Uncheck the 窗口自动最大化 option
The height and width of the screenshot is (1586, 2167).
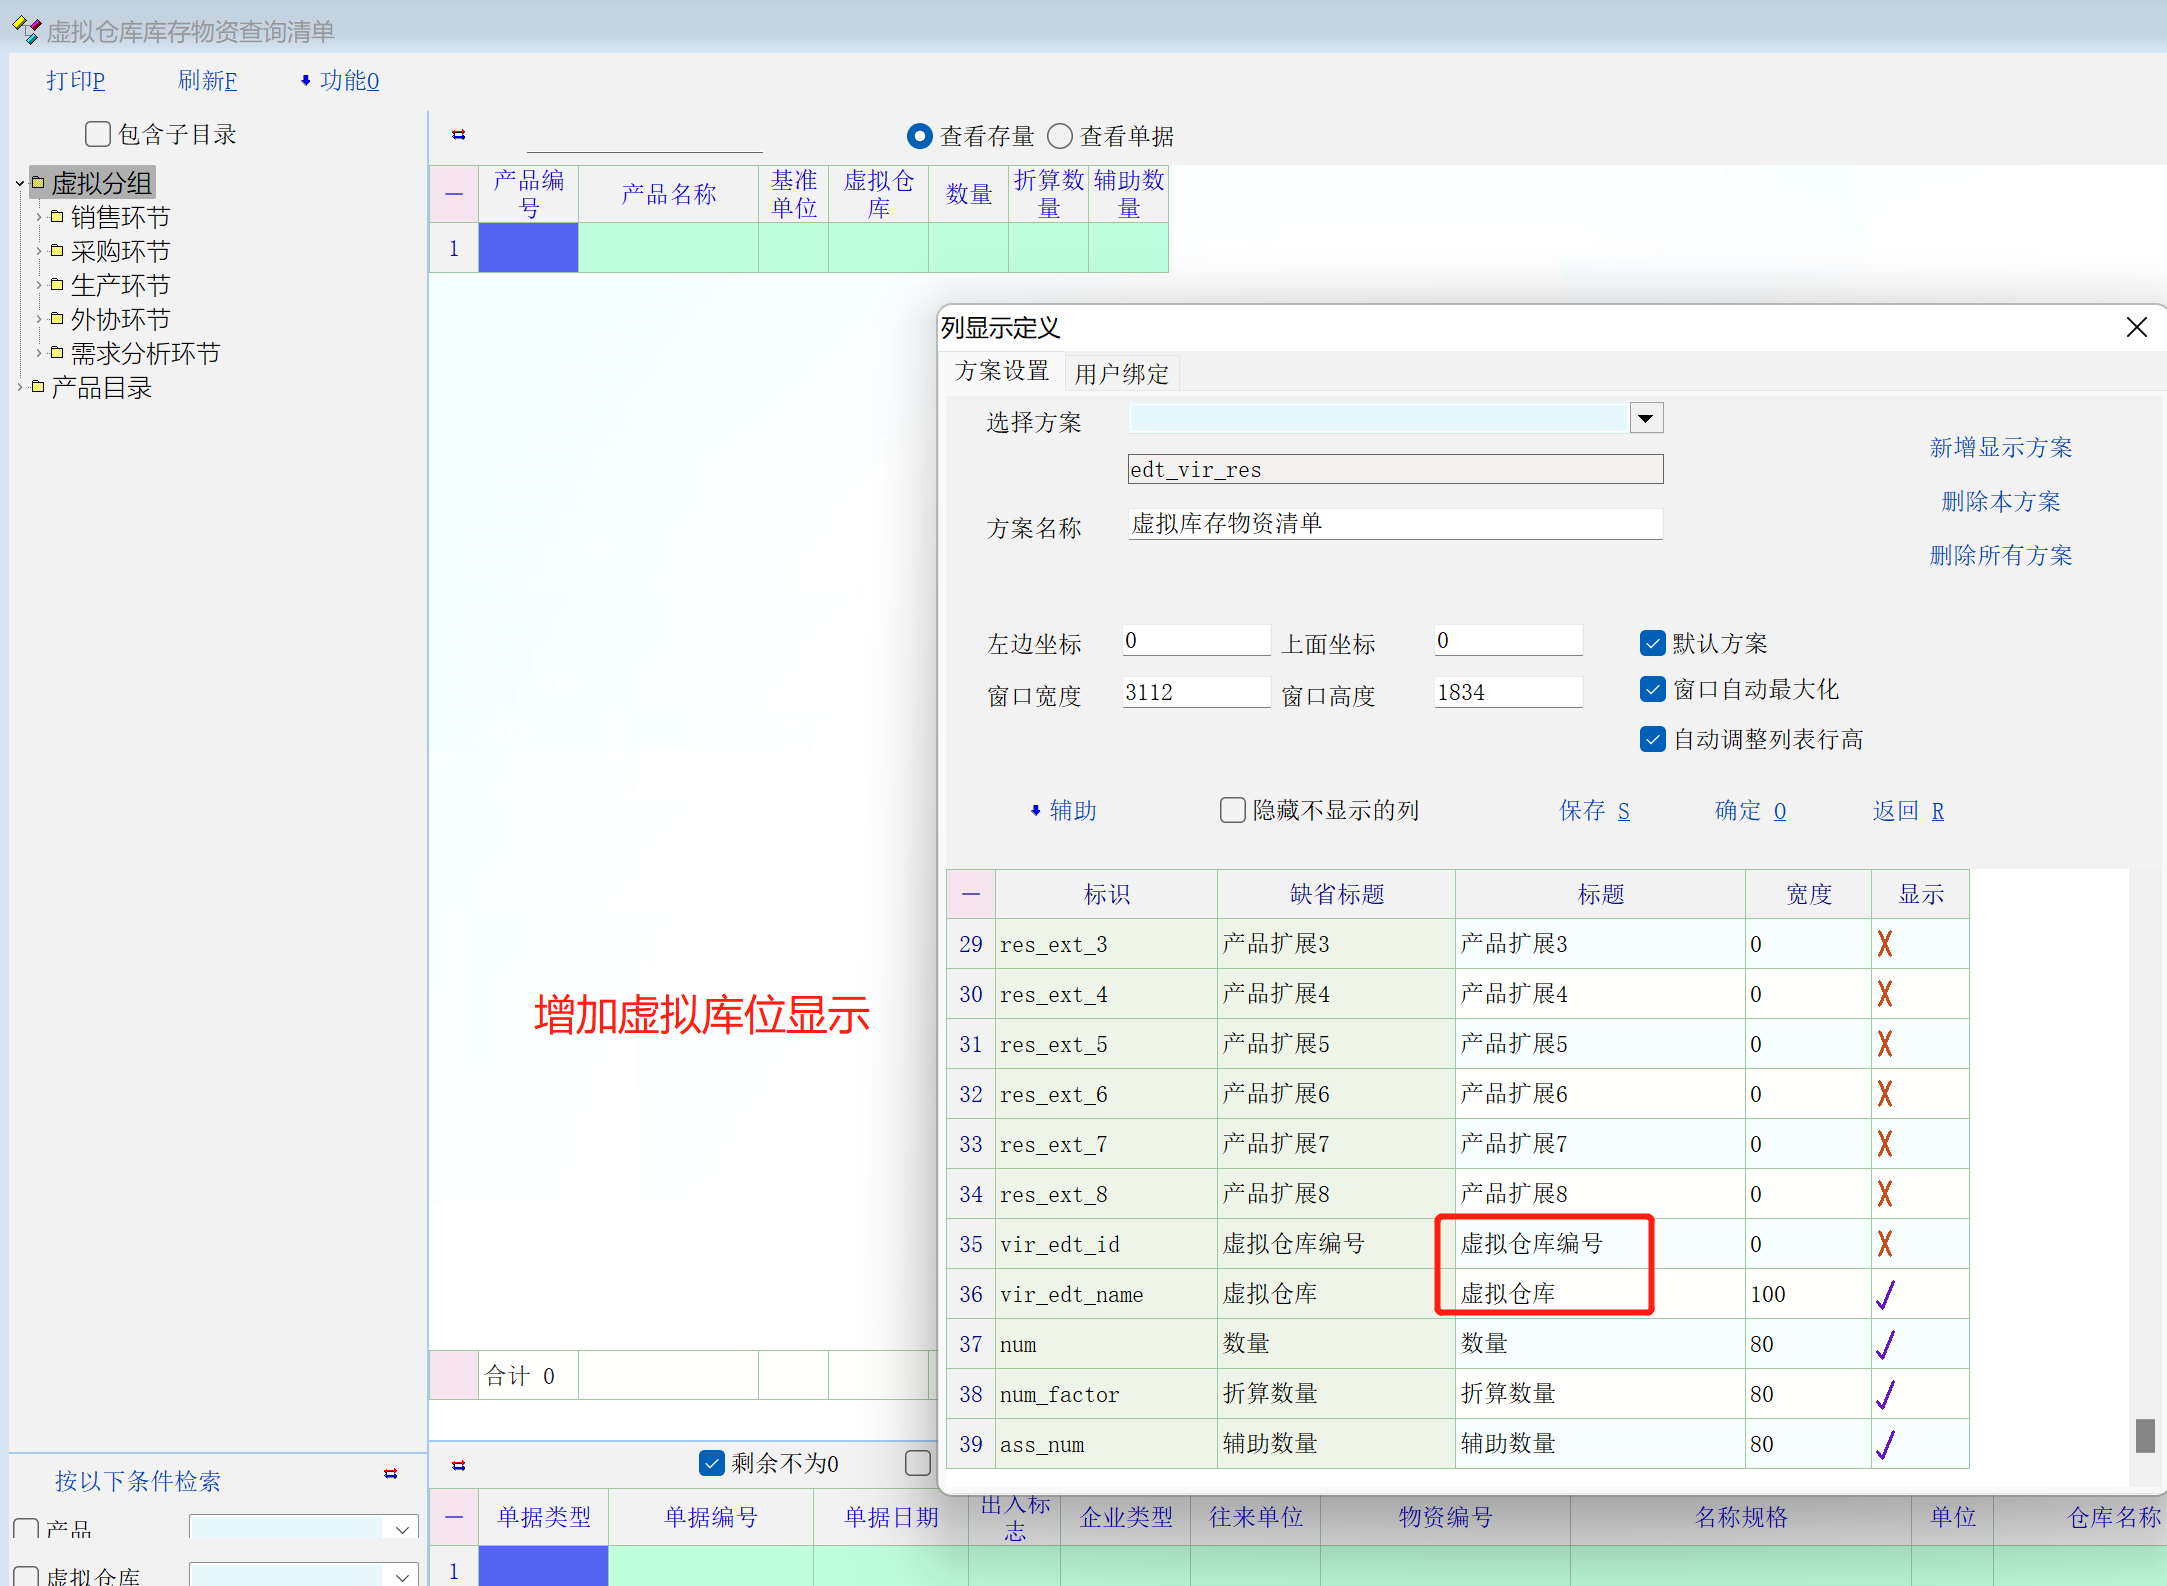[x=1652, y=690]
